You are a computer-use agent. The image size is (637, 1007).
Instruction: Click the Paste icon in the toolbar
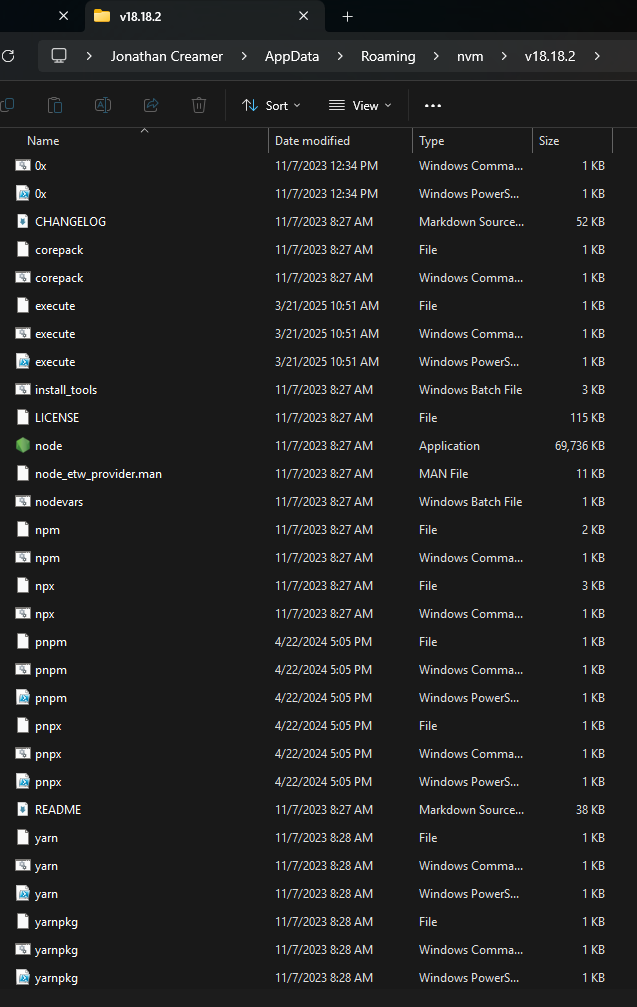55,105
